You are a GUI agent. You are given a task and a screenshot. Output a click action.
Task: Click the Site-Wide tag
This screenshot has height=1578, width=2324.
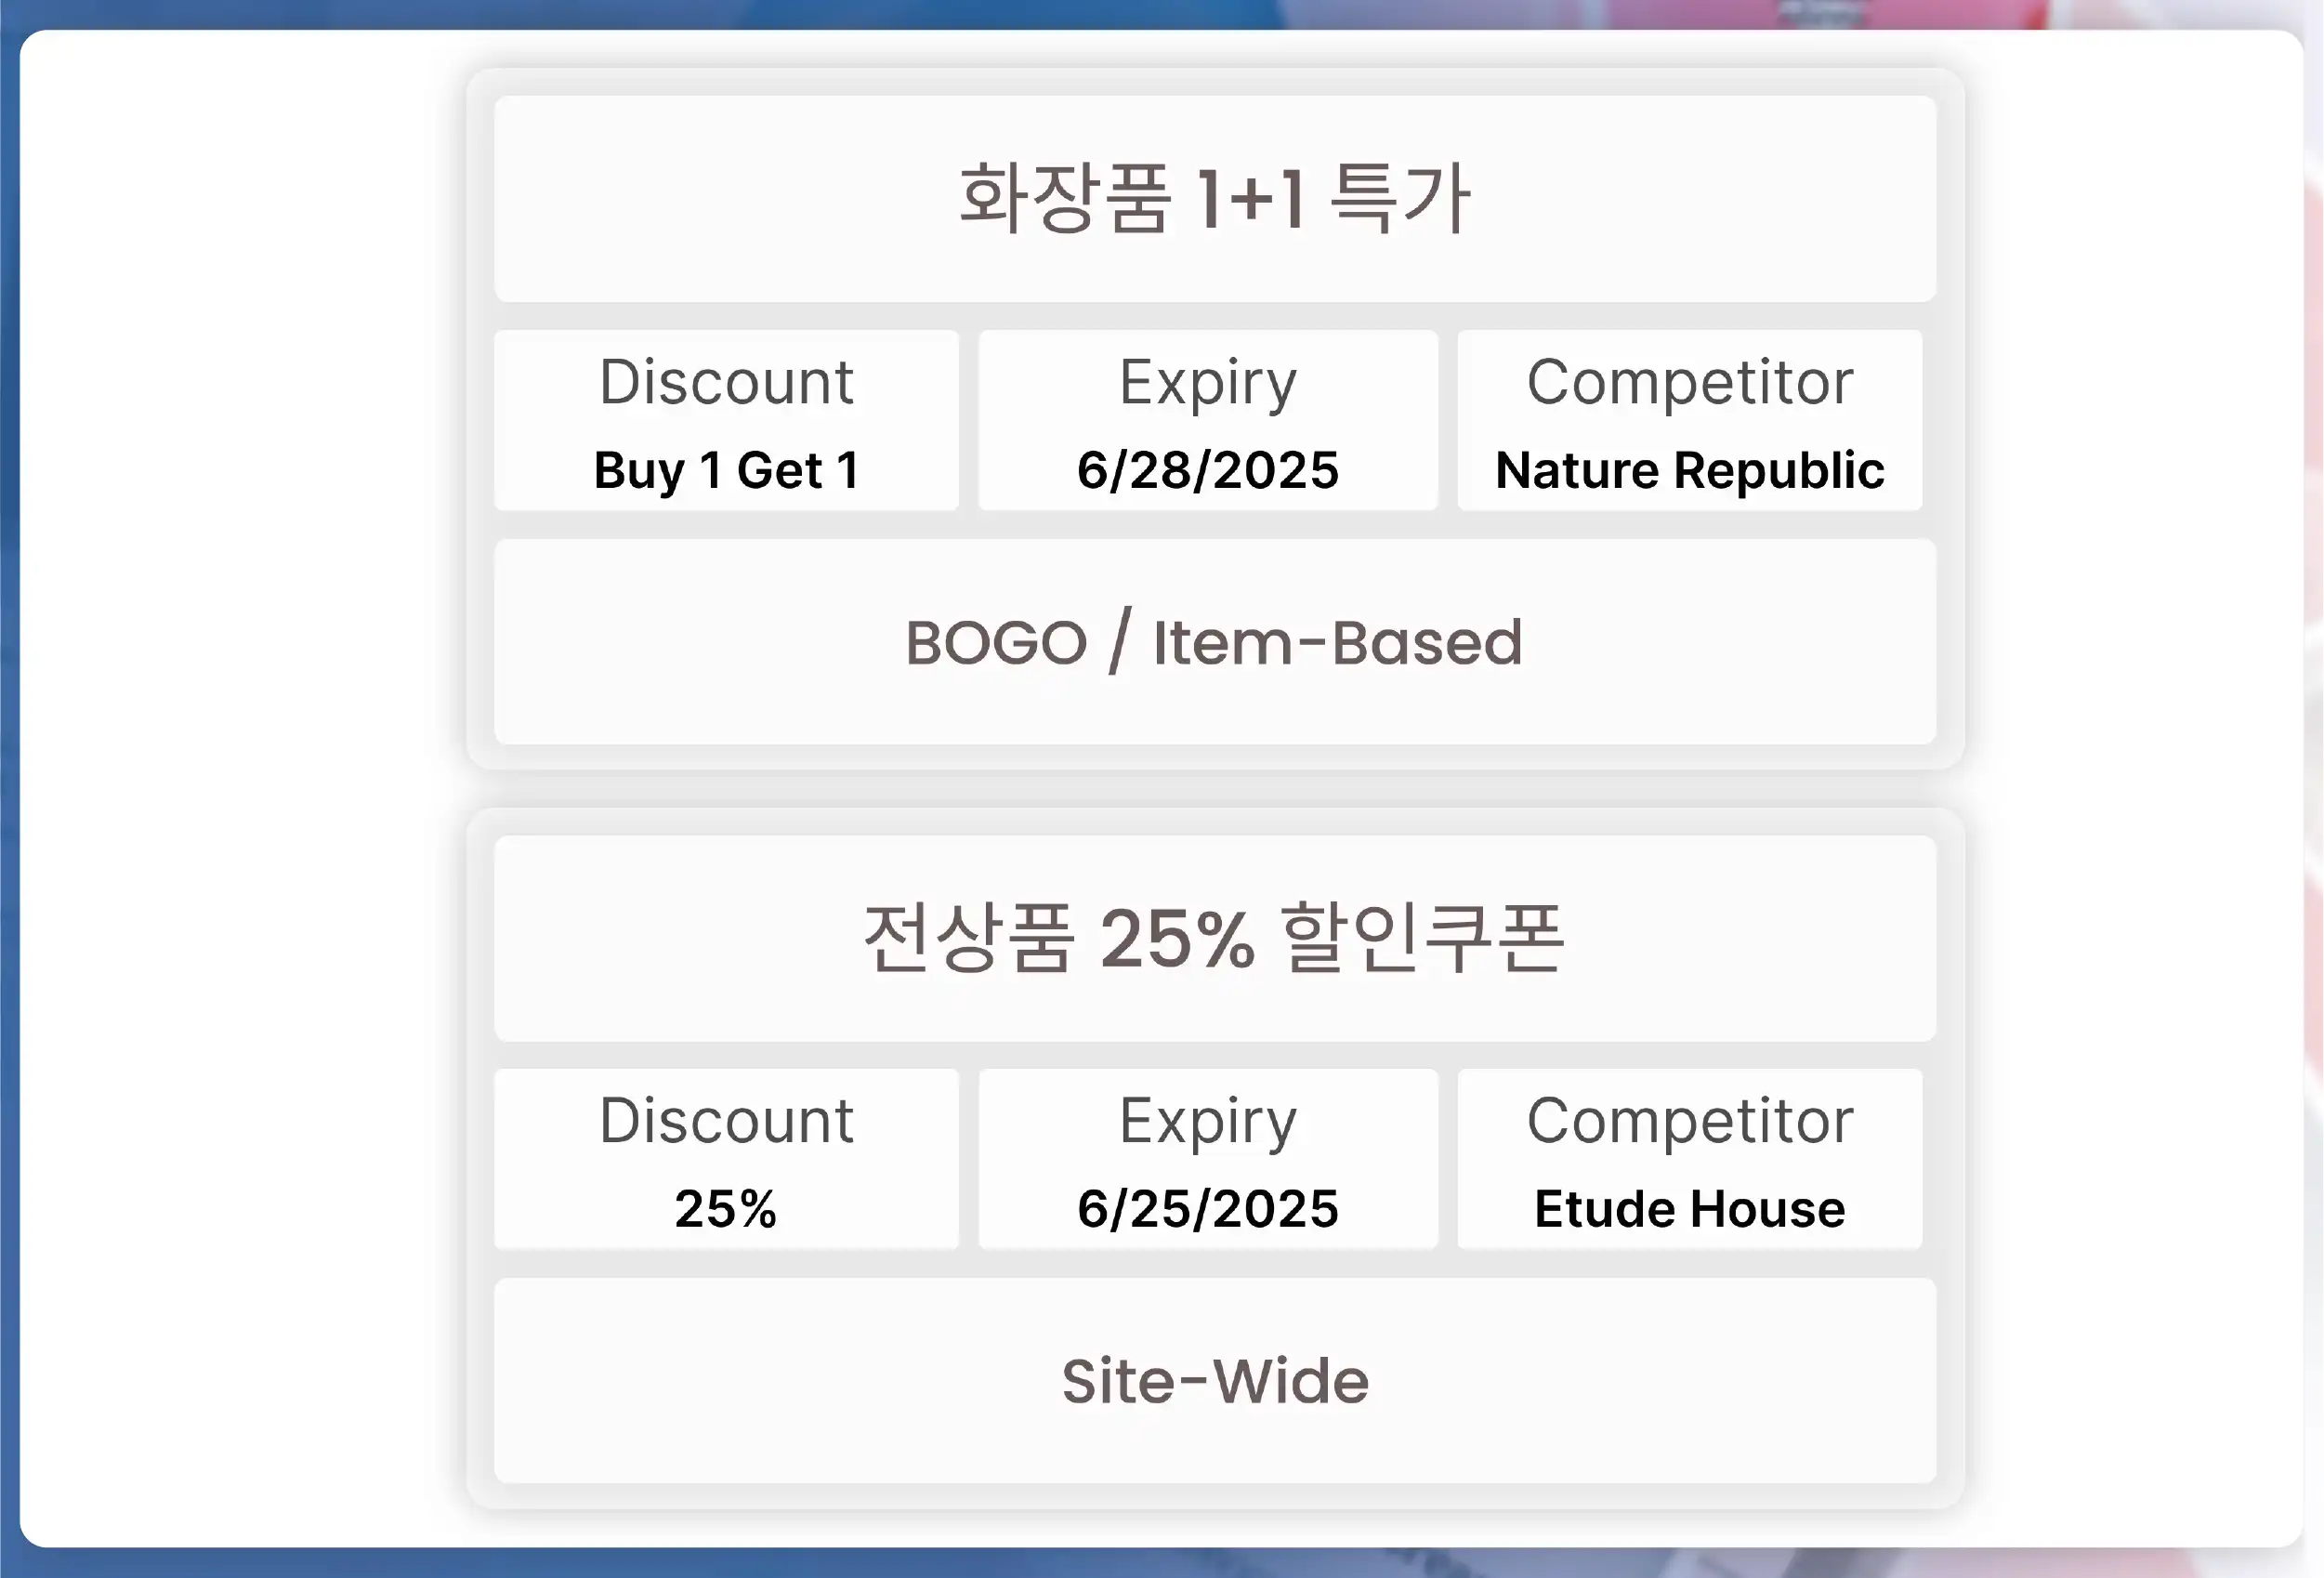tap(1214, 1381)
